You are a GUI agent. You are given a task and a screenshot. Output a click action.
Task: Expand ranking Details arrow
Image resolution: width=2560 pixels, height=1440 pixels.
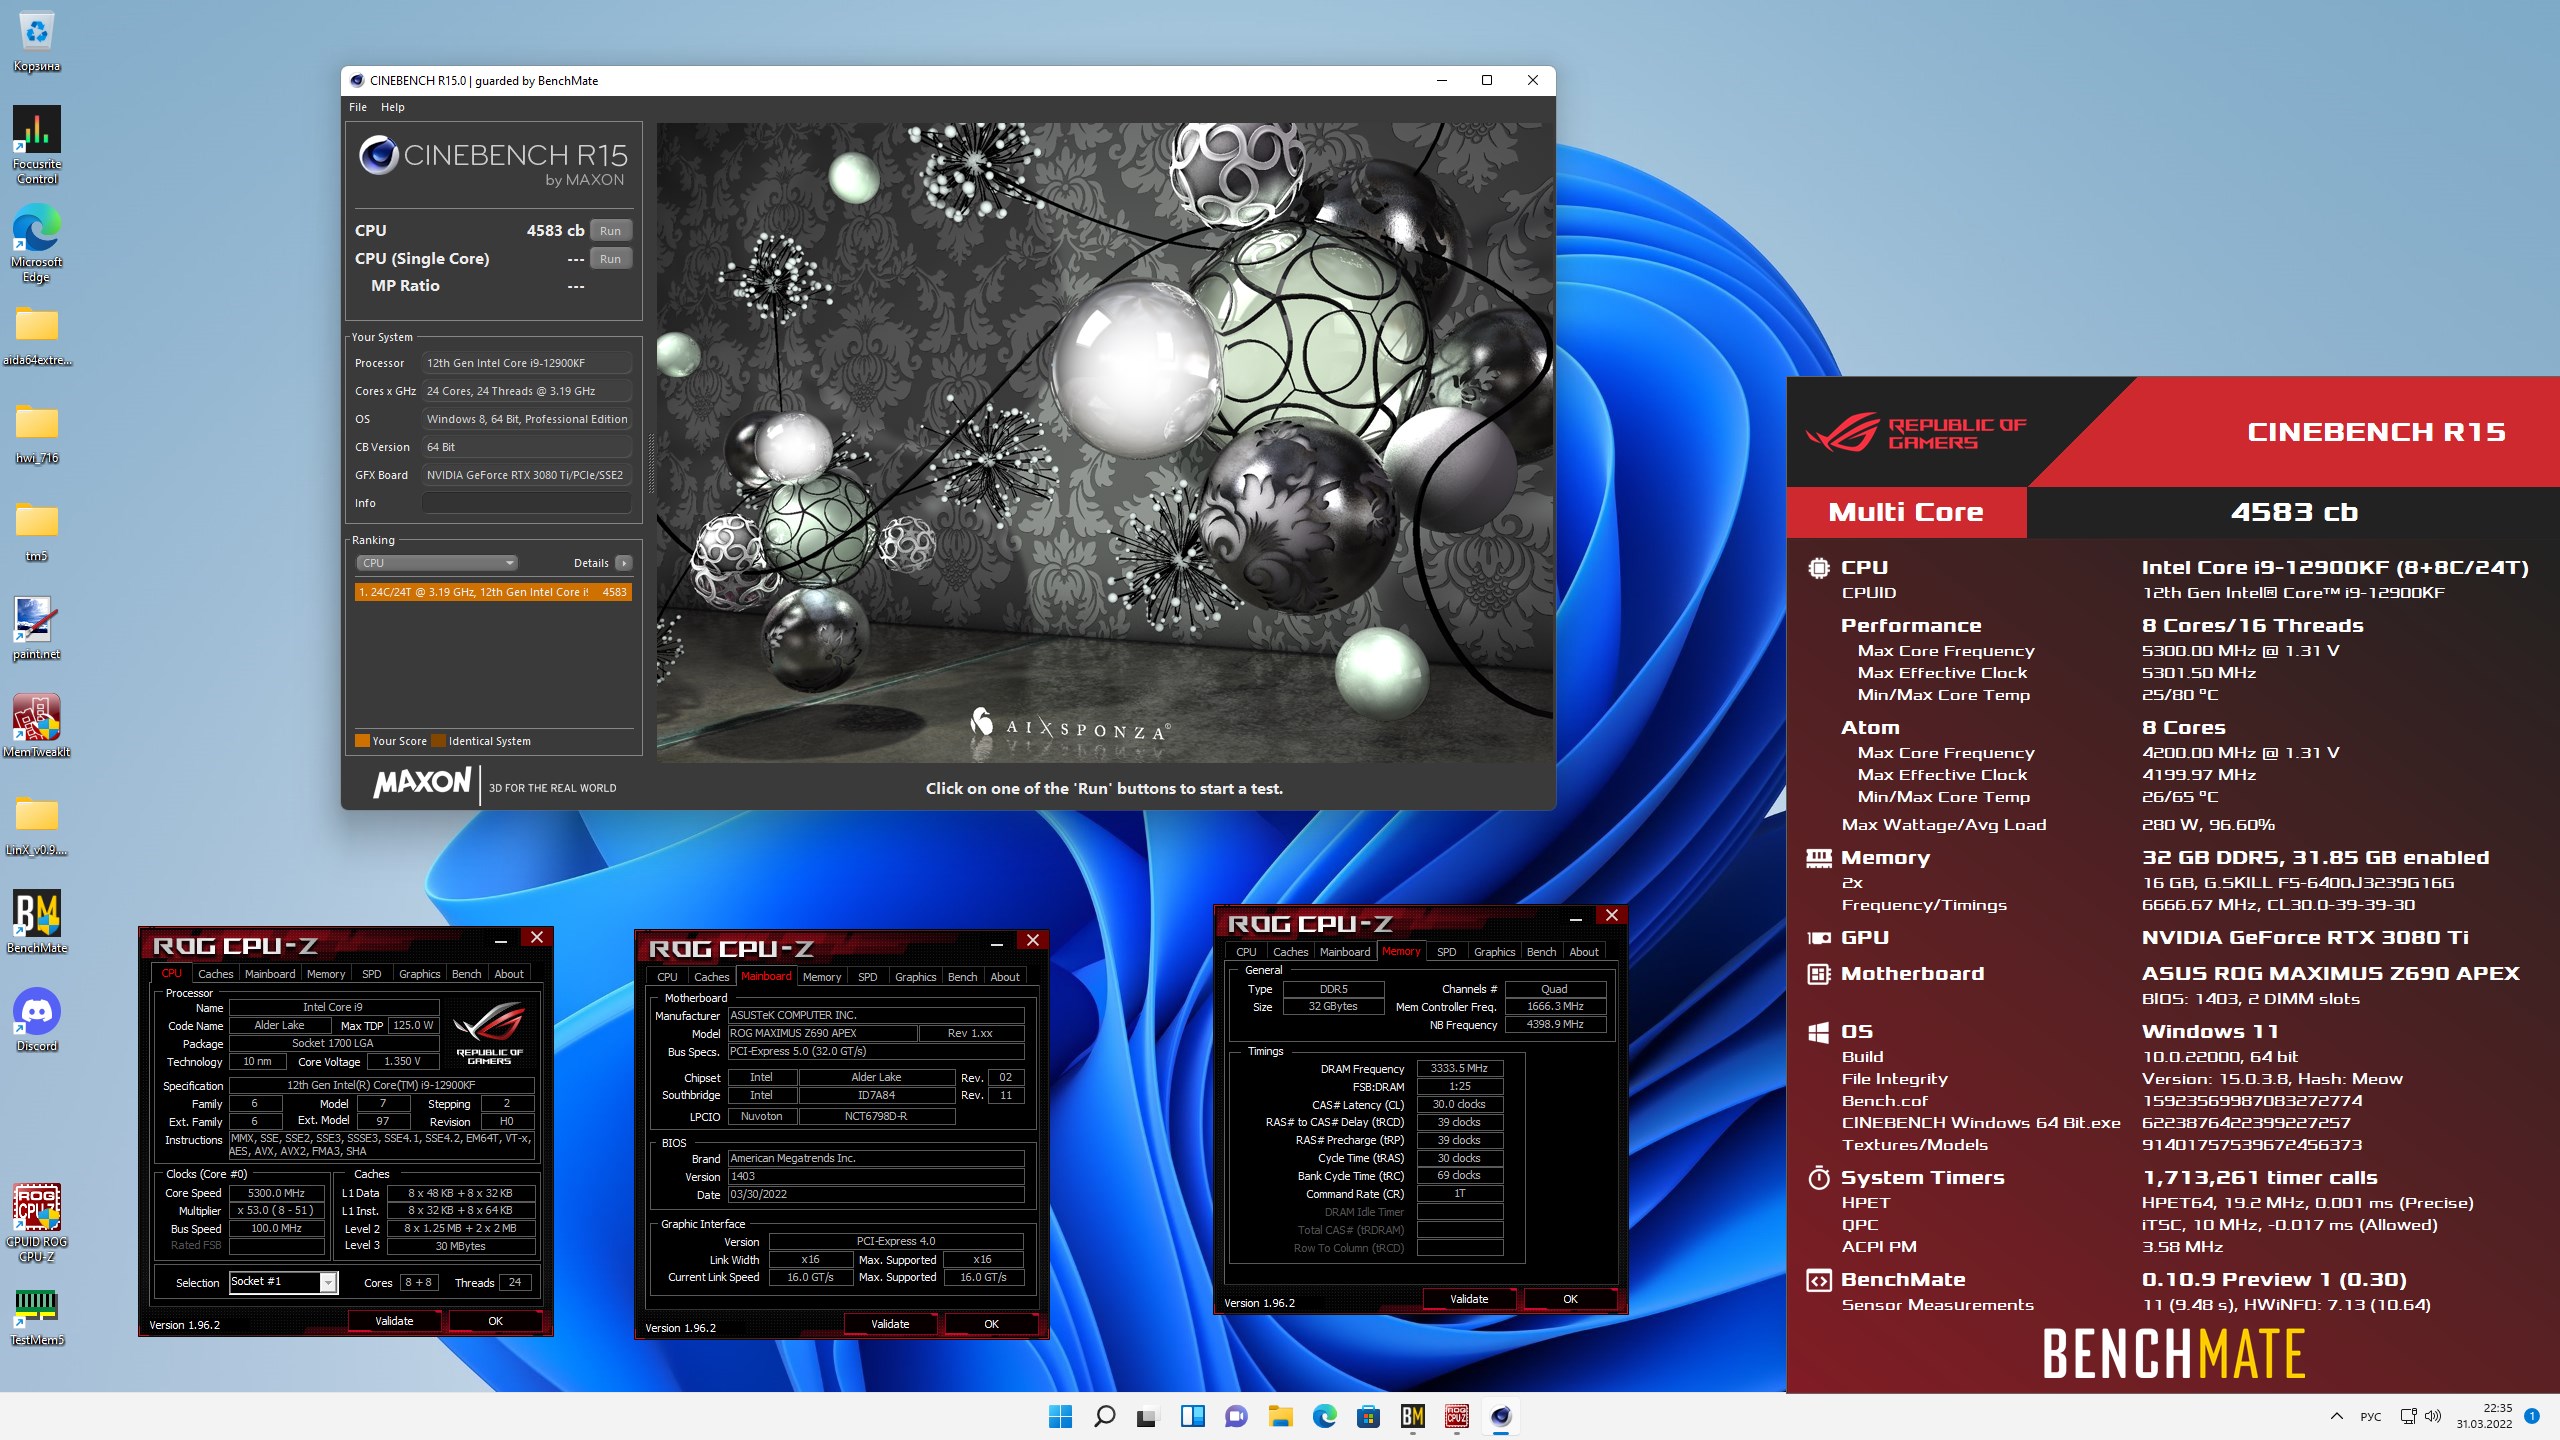623,563
